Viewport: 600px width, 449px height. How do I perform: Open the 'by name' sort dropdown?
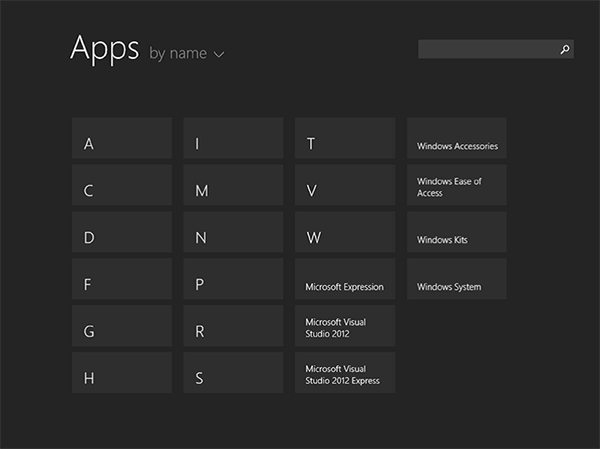187,54
